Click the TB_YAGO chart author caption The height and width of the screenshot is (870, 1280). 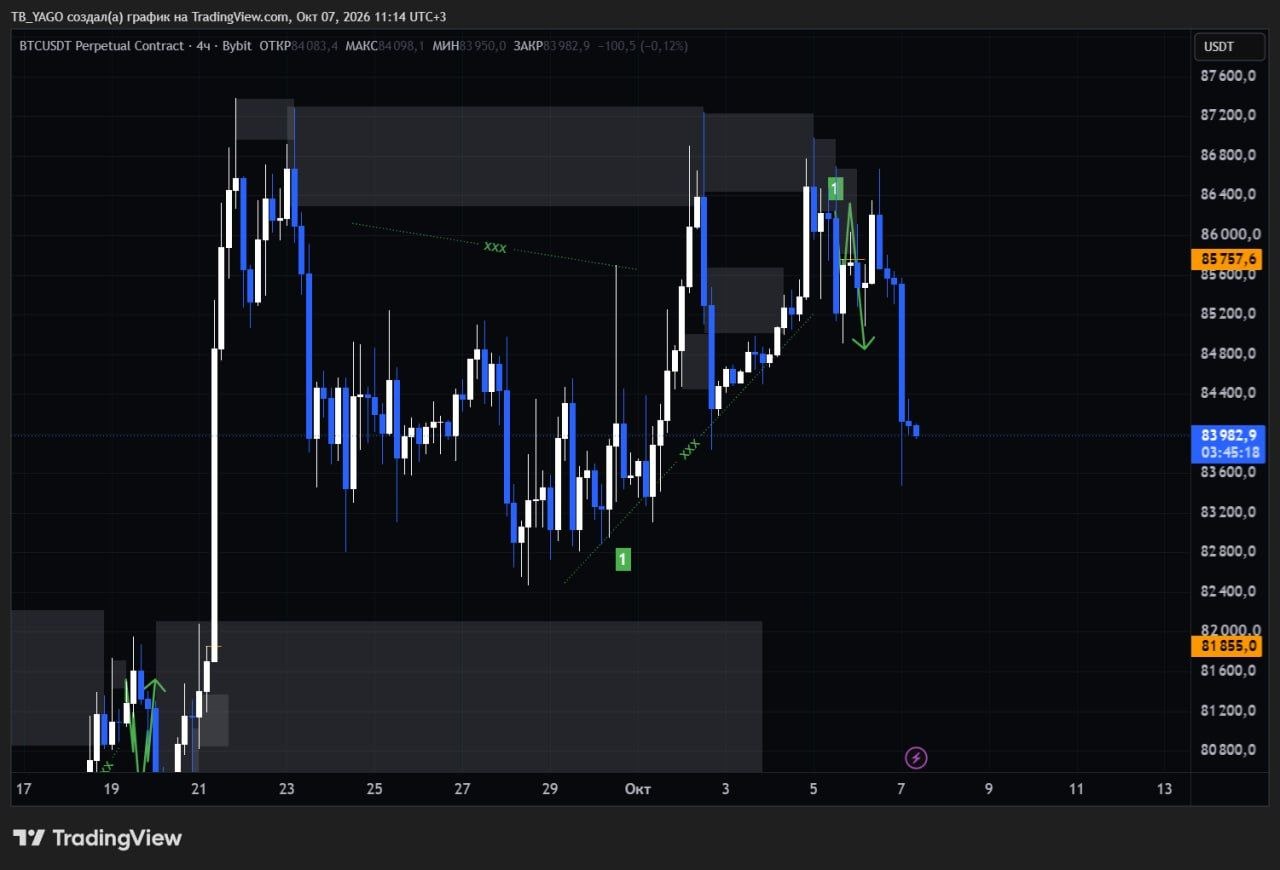click(229, 16)
